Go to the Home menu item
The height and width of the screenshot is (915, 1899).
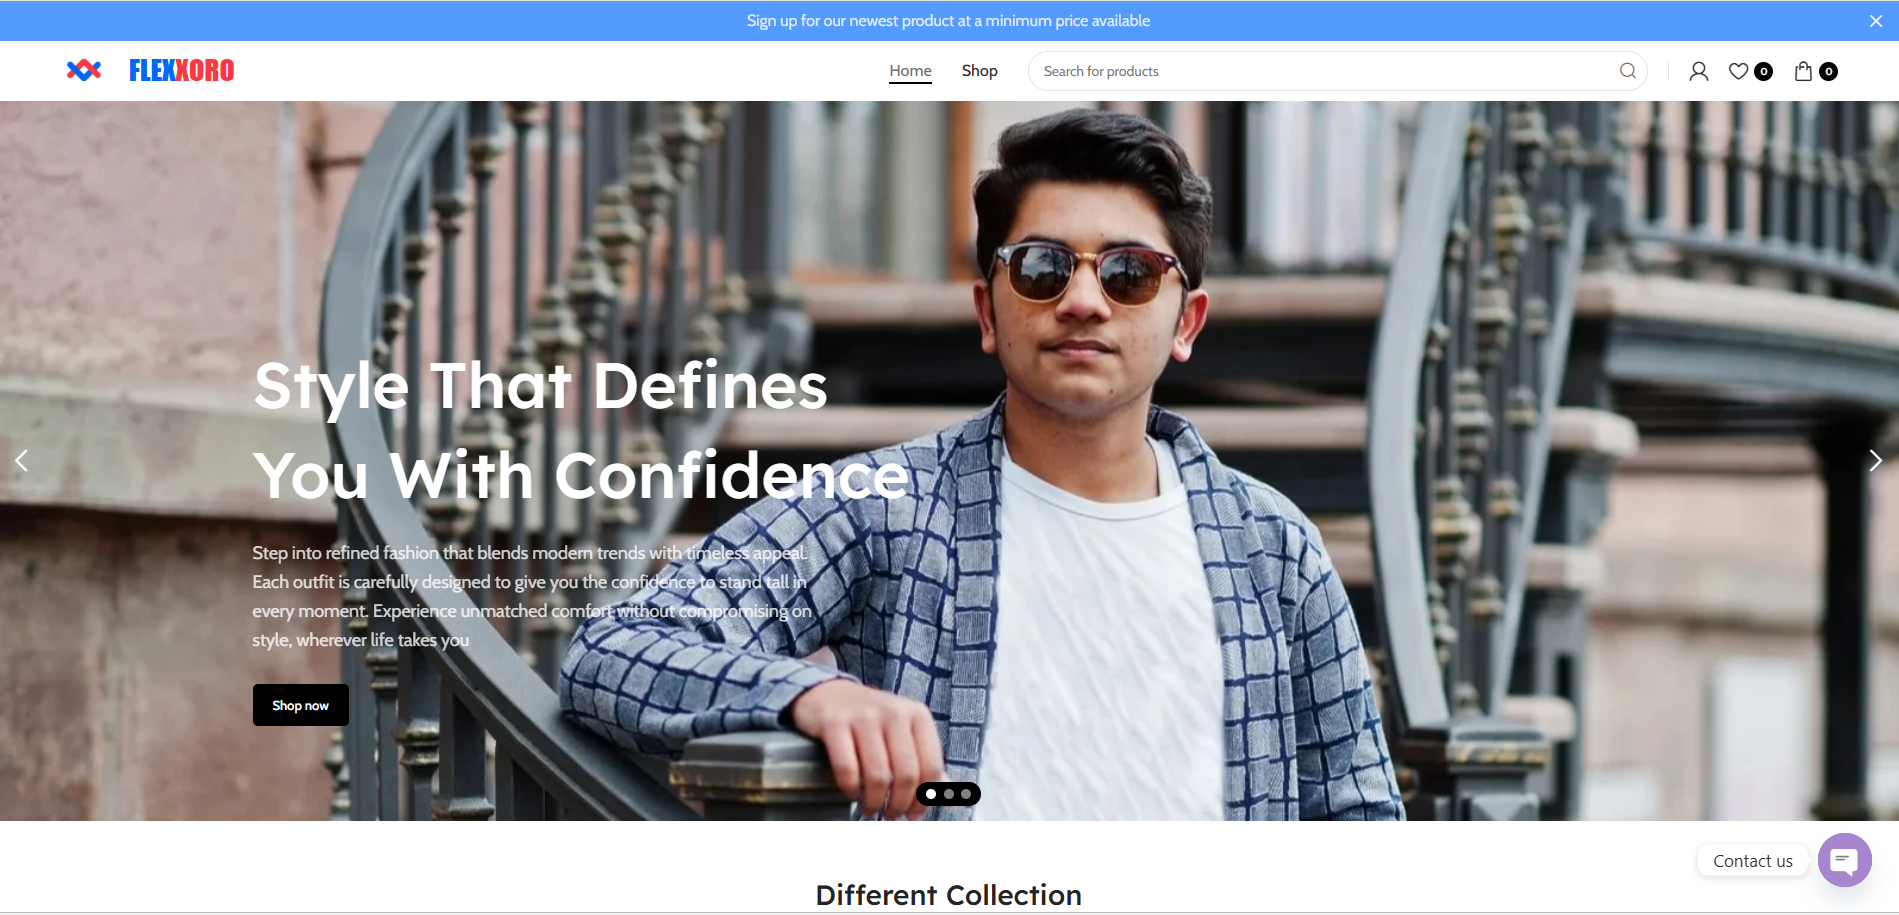pos(910,71)
